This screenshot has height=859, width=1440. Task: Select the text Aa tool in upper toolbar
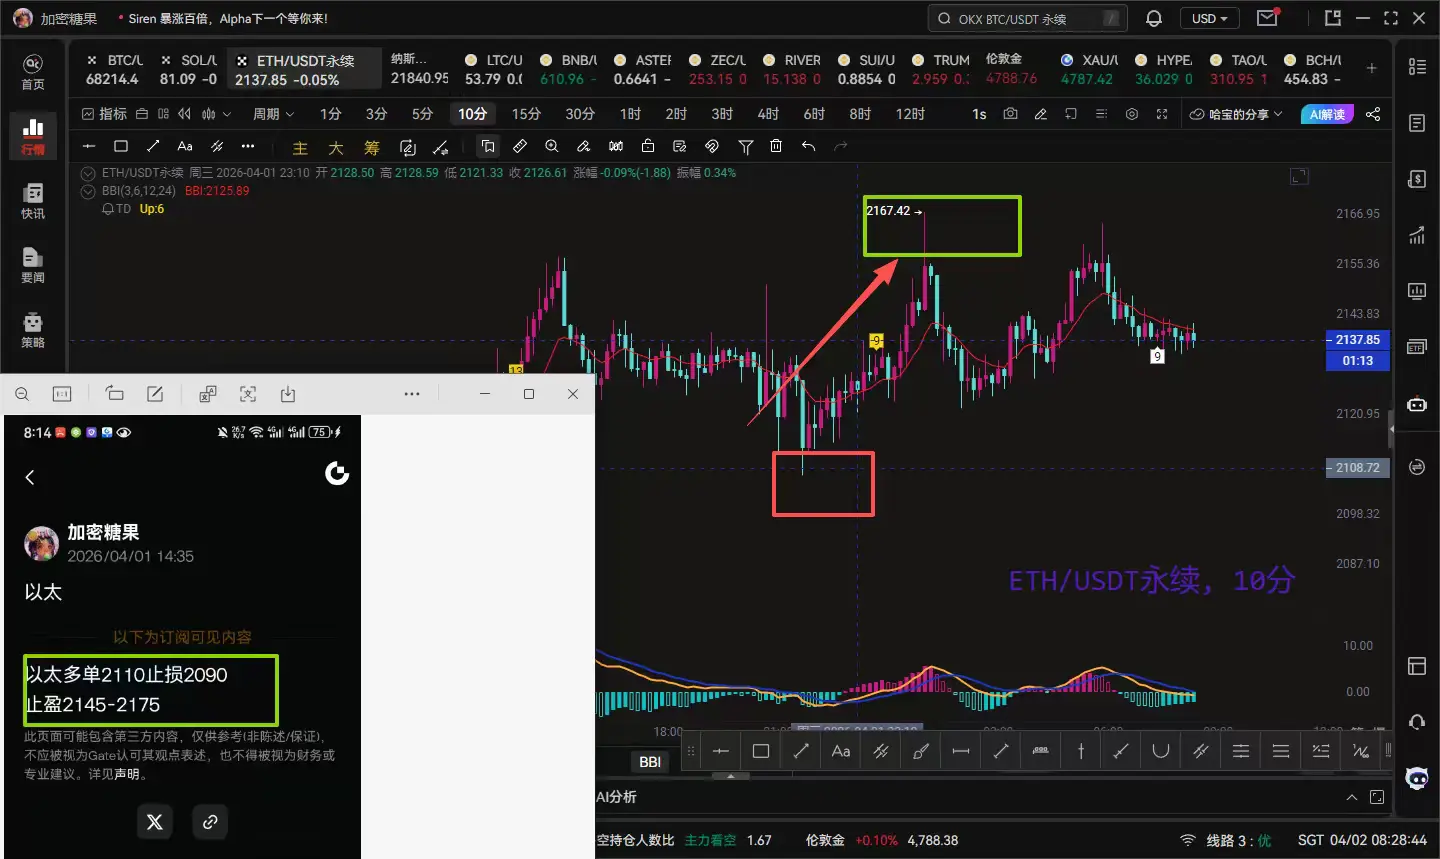click(185, 146)
